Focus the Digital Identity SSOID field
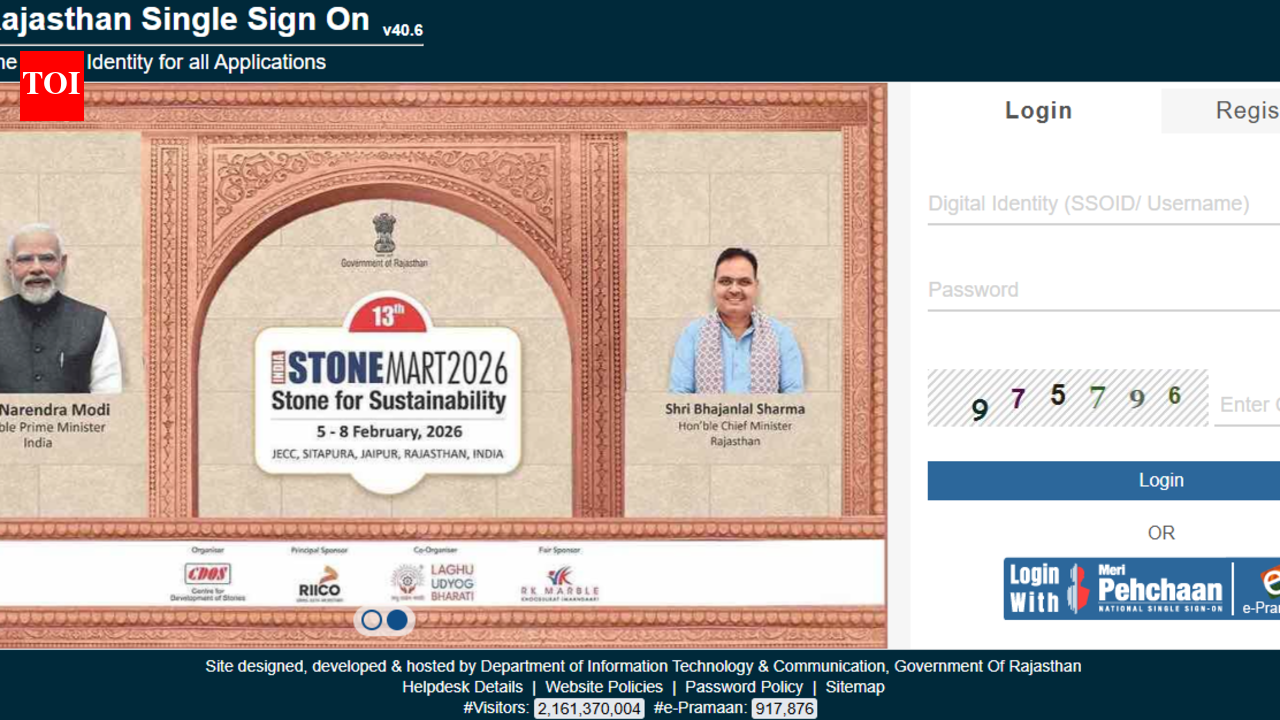Screen dimensions: 1280x720 coord(1104,204)
